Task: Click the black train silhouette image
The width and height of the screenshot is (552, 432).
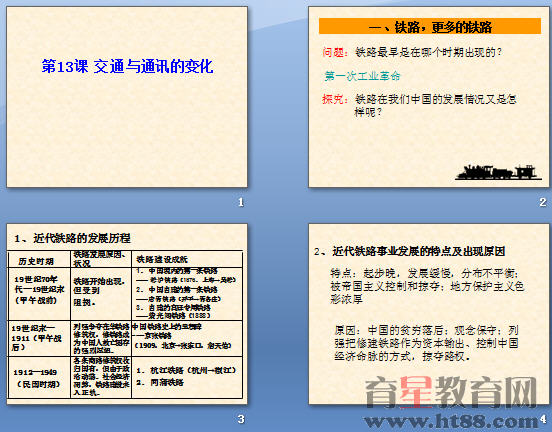Action: coord(498,172)
